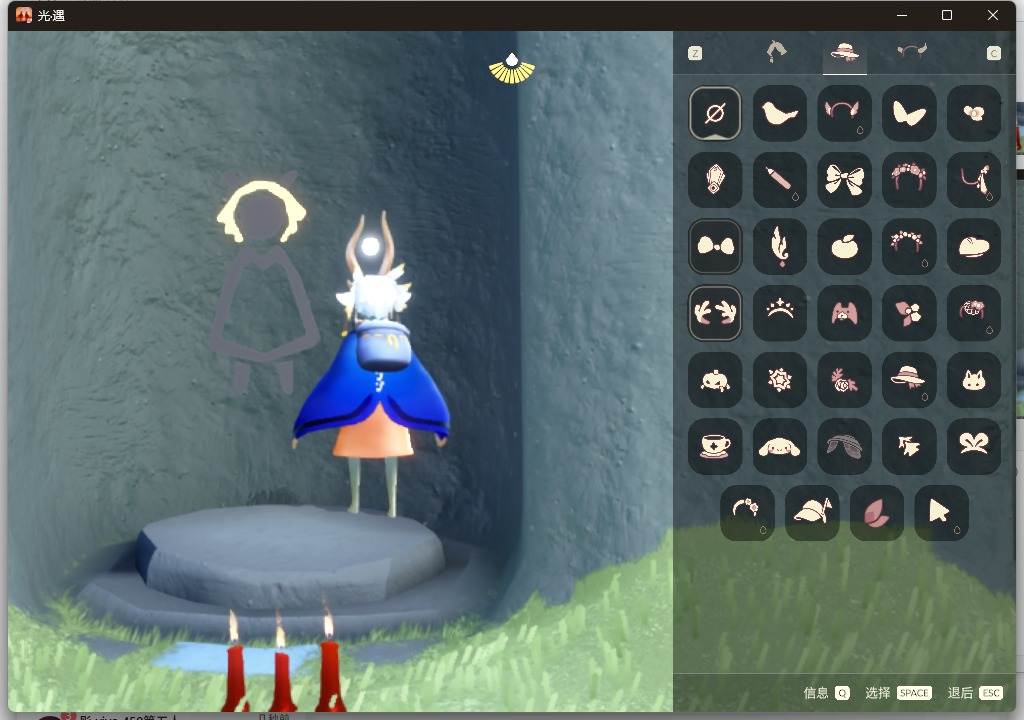1024x720 pixels.
Task: Pick the beret hat accessory
Action: [x=974, y=246]
